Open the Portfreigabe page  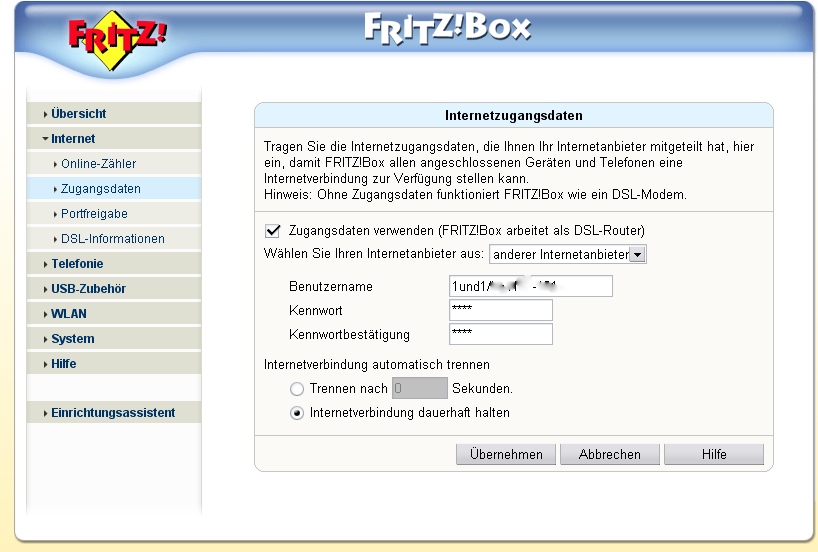(x=114, y=214)
